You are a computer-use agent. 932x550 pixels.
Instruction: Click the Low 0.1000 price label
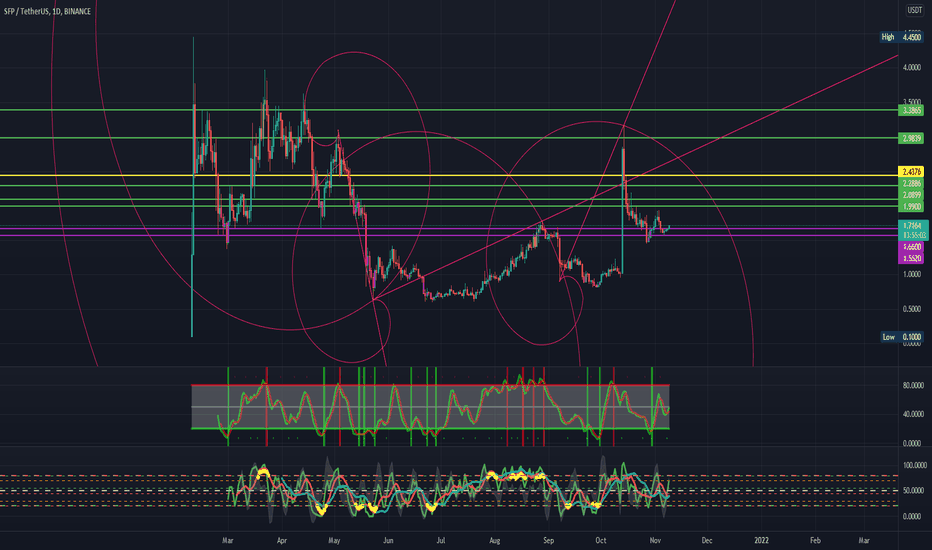pos(902,337)
